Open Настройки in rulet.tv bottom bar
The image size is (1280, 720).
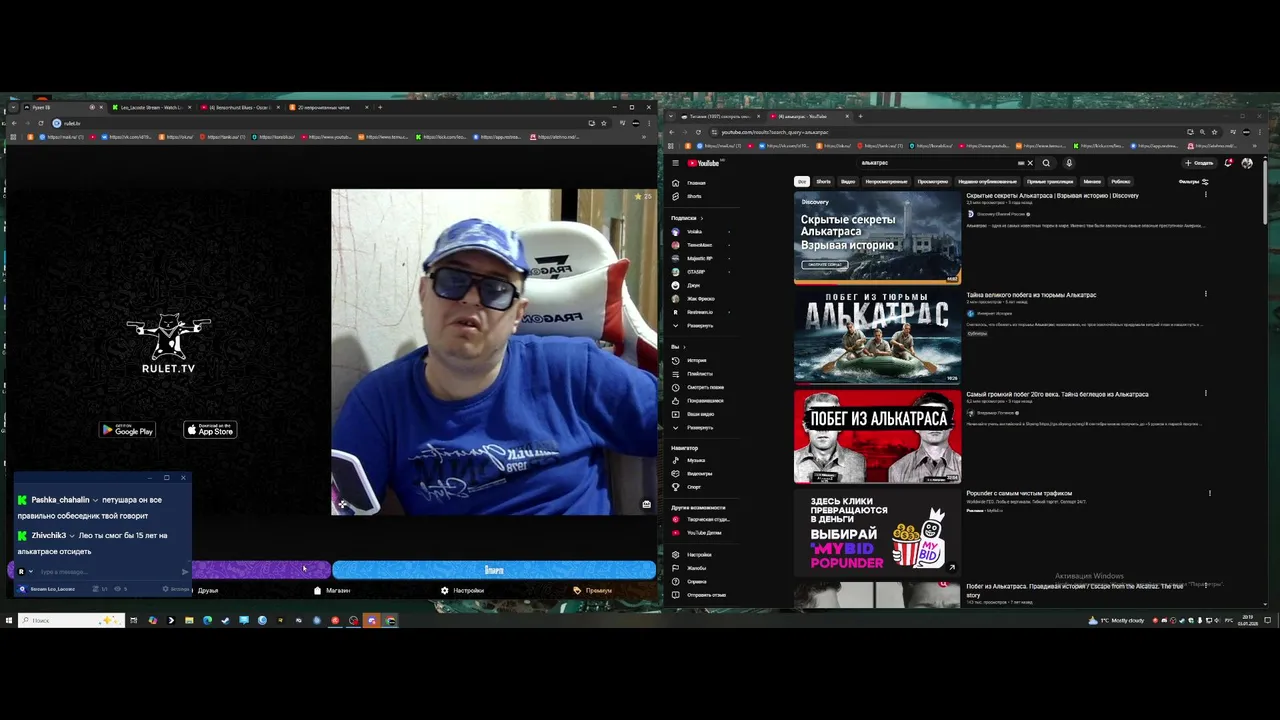click(x=462, y=590)
